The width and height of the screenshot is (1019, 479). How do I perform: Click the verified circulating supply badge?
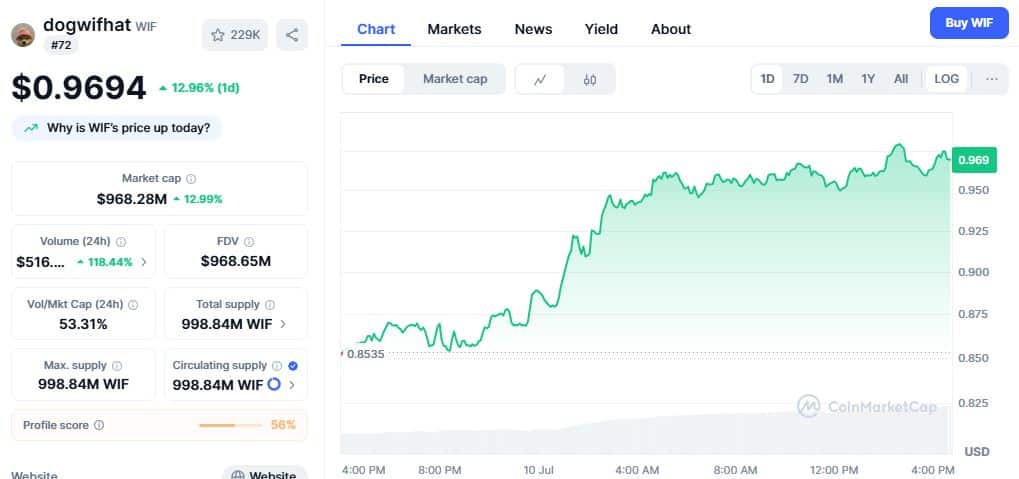[293, 366]
